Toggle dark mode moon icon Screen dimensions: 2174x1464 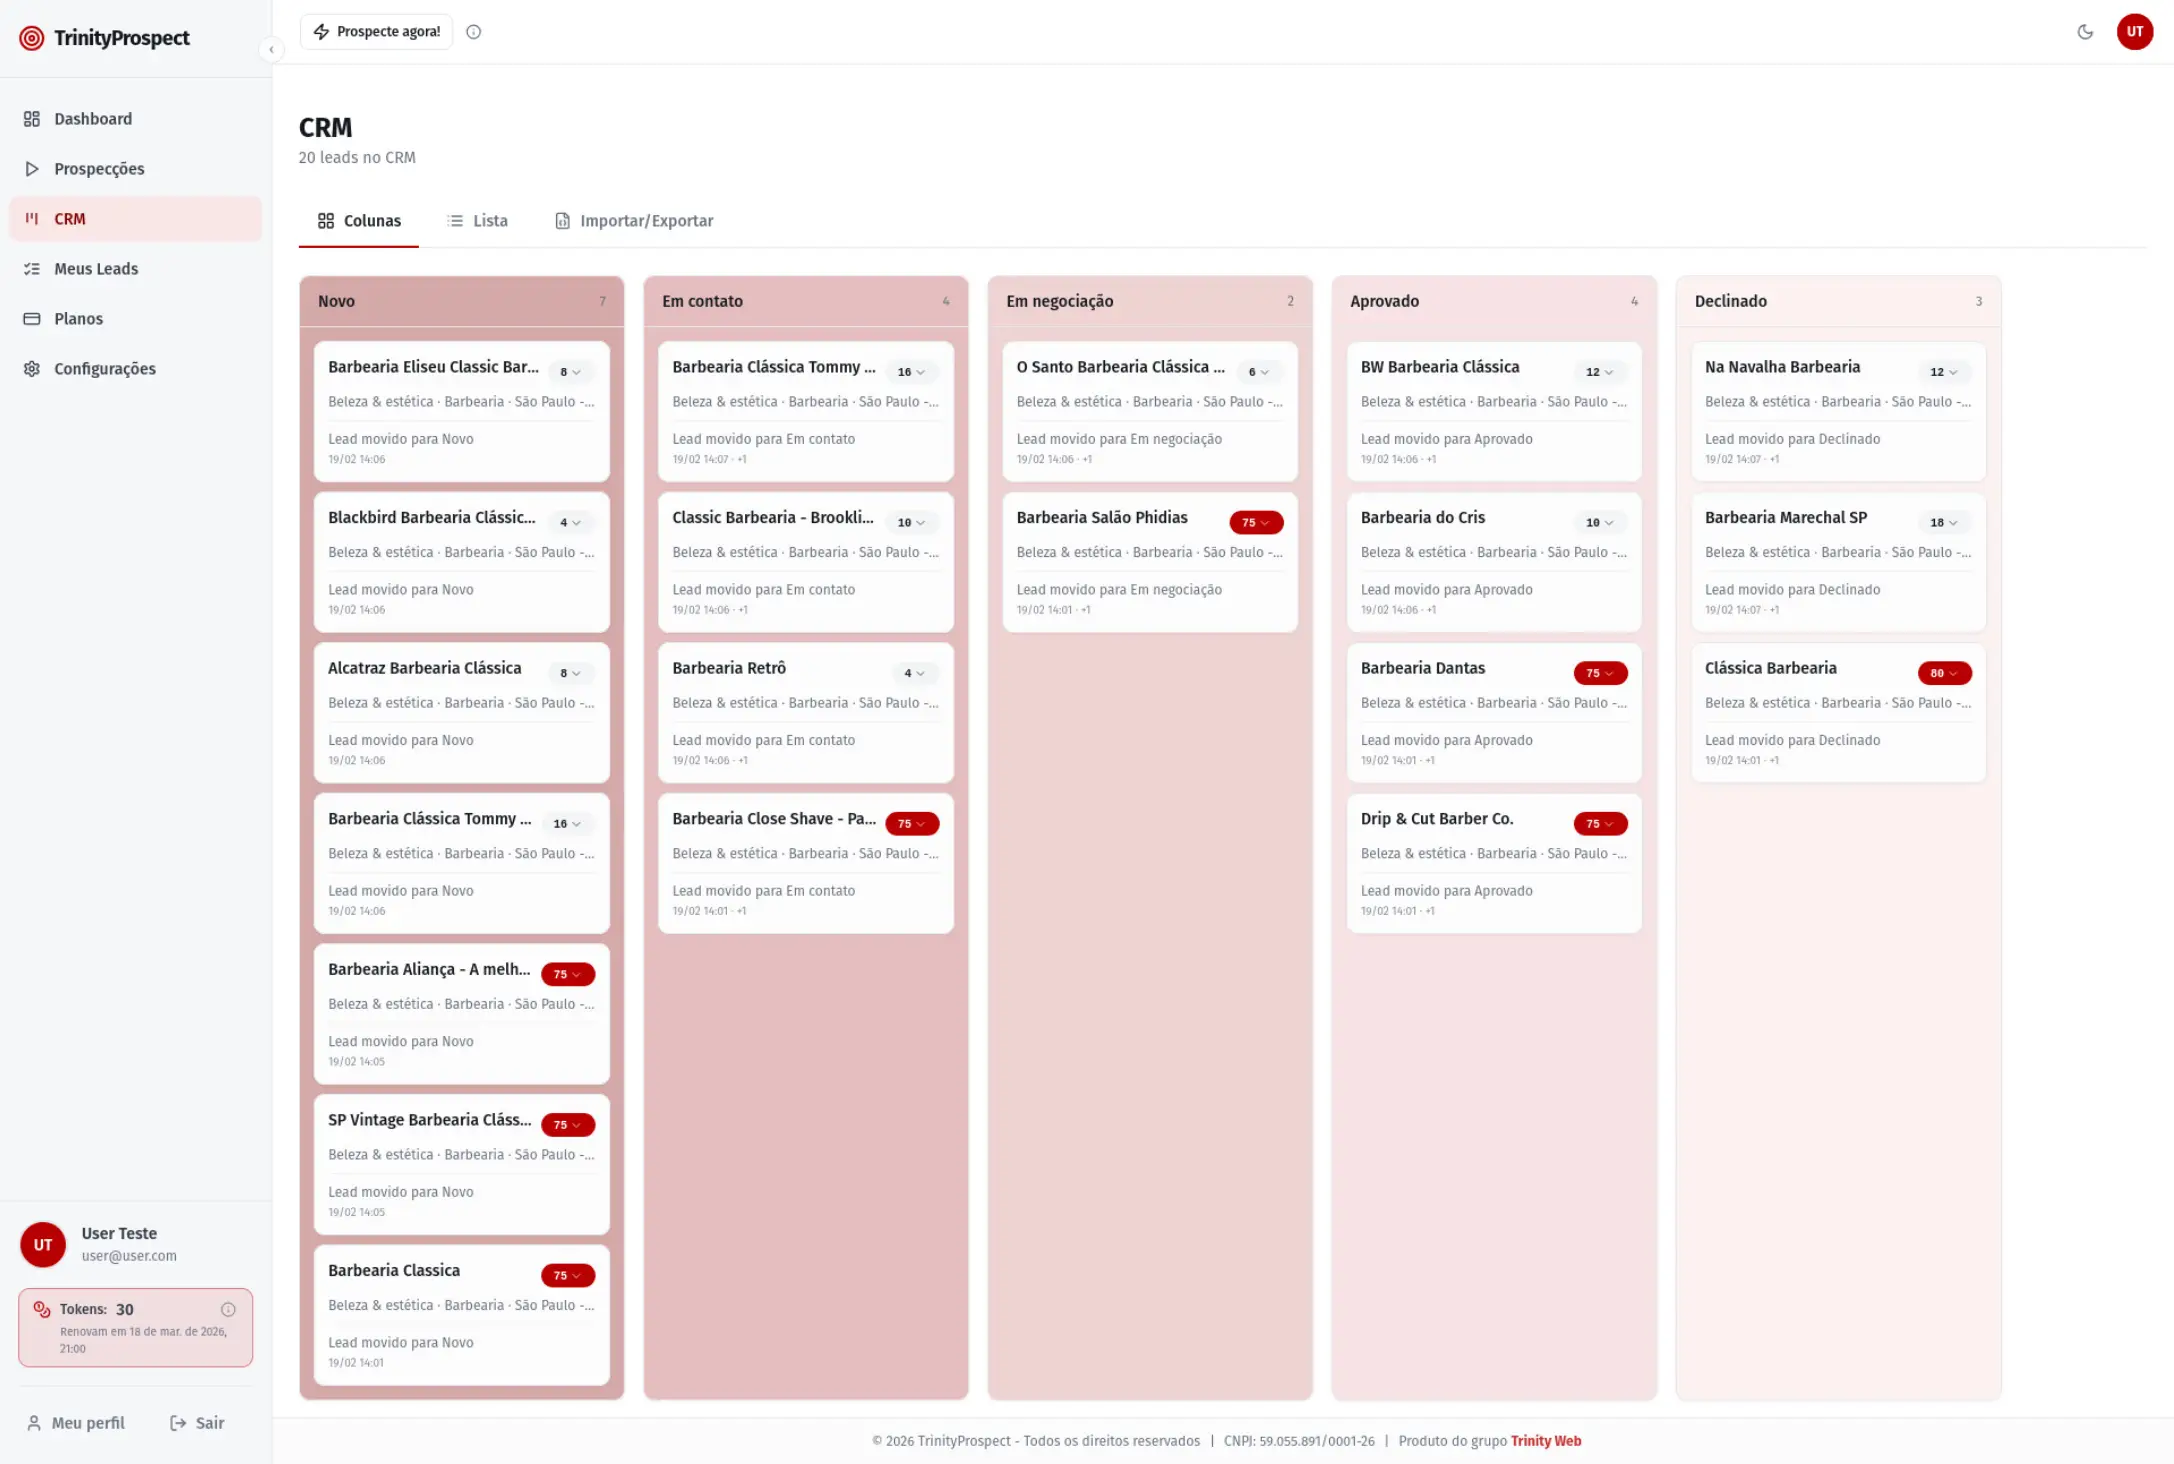tap(2085, 32)
